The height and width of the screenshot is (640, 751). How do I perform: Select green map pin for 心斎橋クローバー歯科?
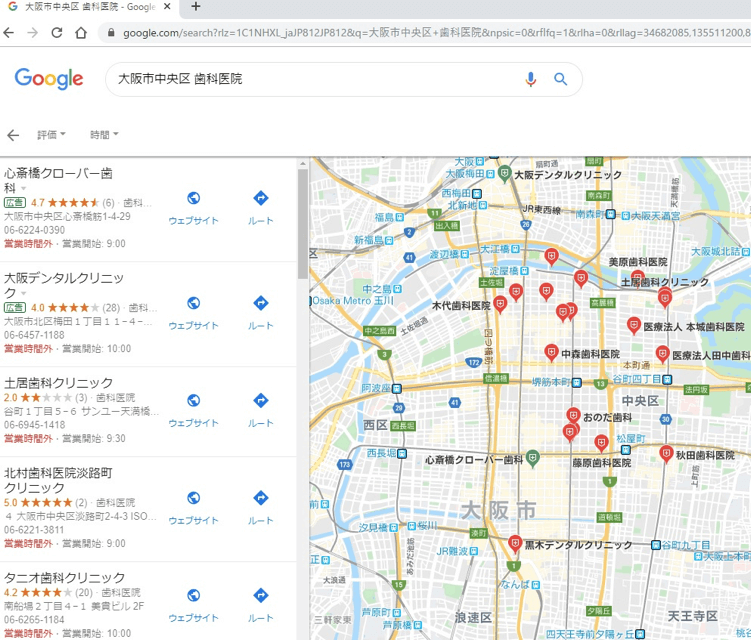pos(532,458)
